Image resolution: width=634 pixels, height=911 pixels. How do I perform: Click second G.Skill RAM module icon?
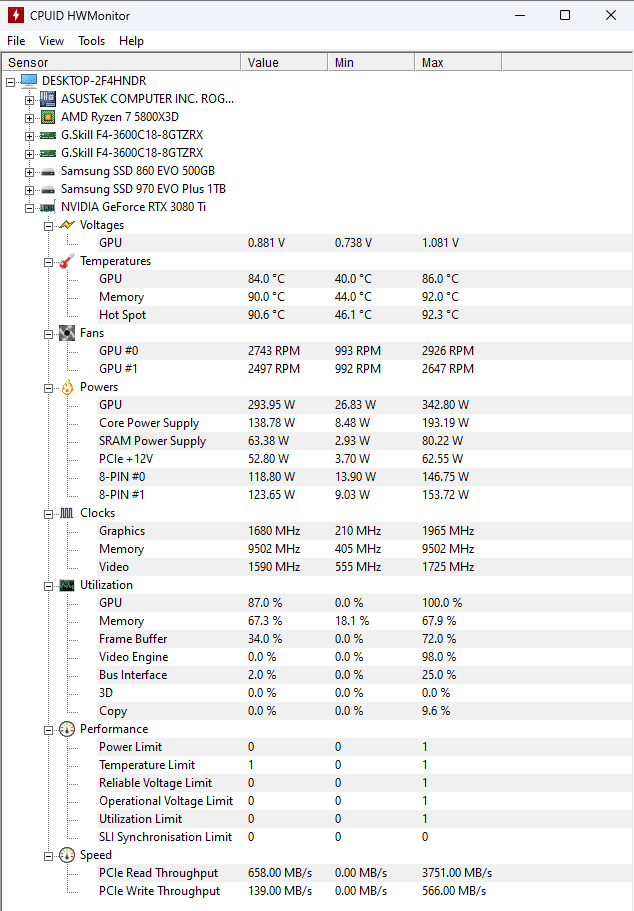click(48, 153)
